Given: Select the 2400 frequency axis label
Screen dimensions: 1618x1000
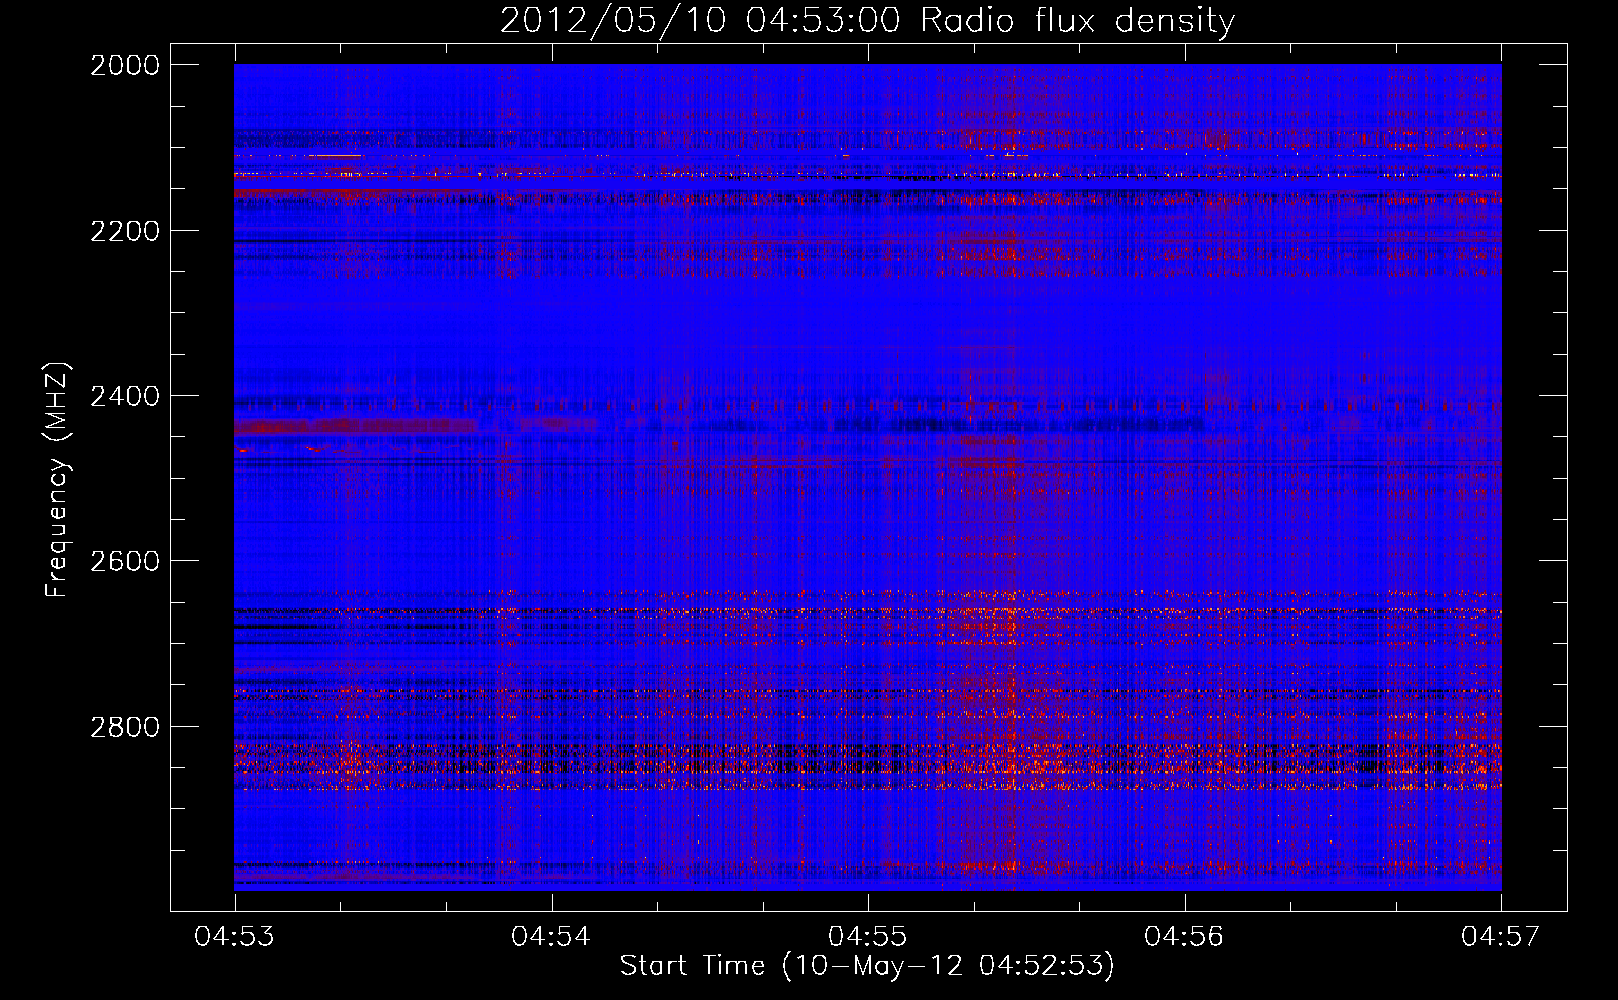Looking at the screenshot, I should pos(124,396).
